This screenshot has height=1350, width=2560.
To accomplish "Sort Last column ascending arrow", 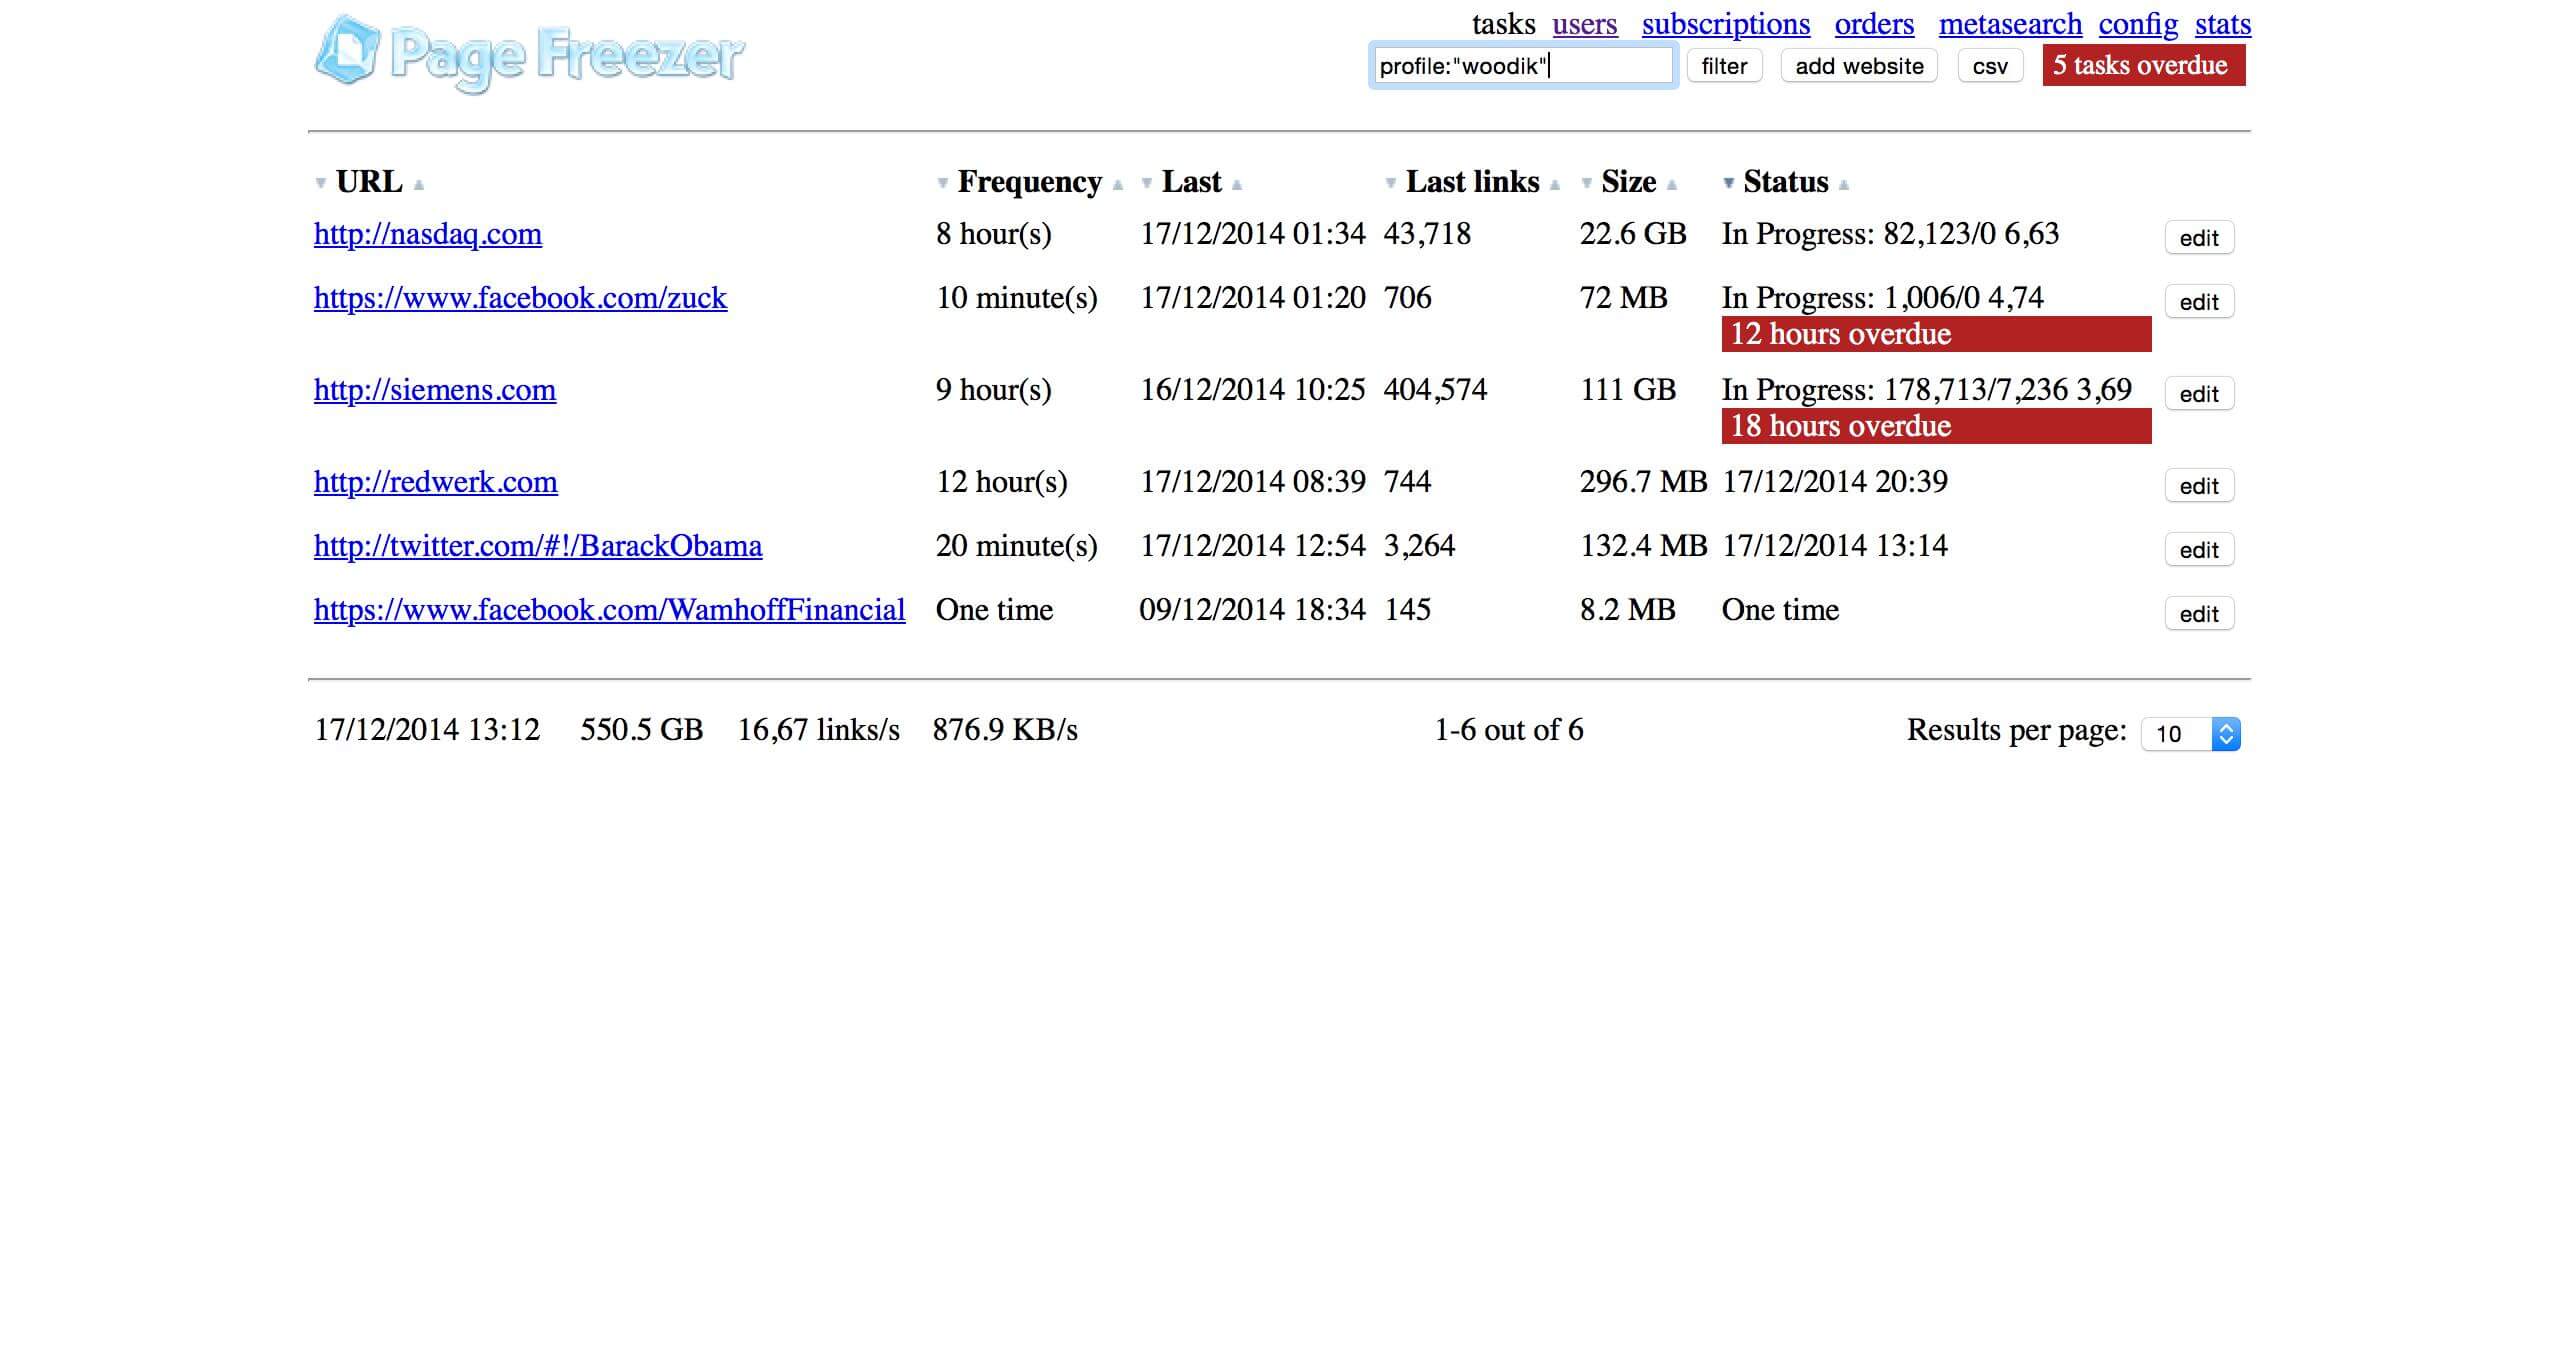I will [x=1237, y=184].
